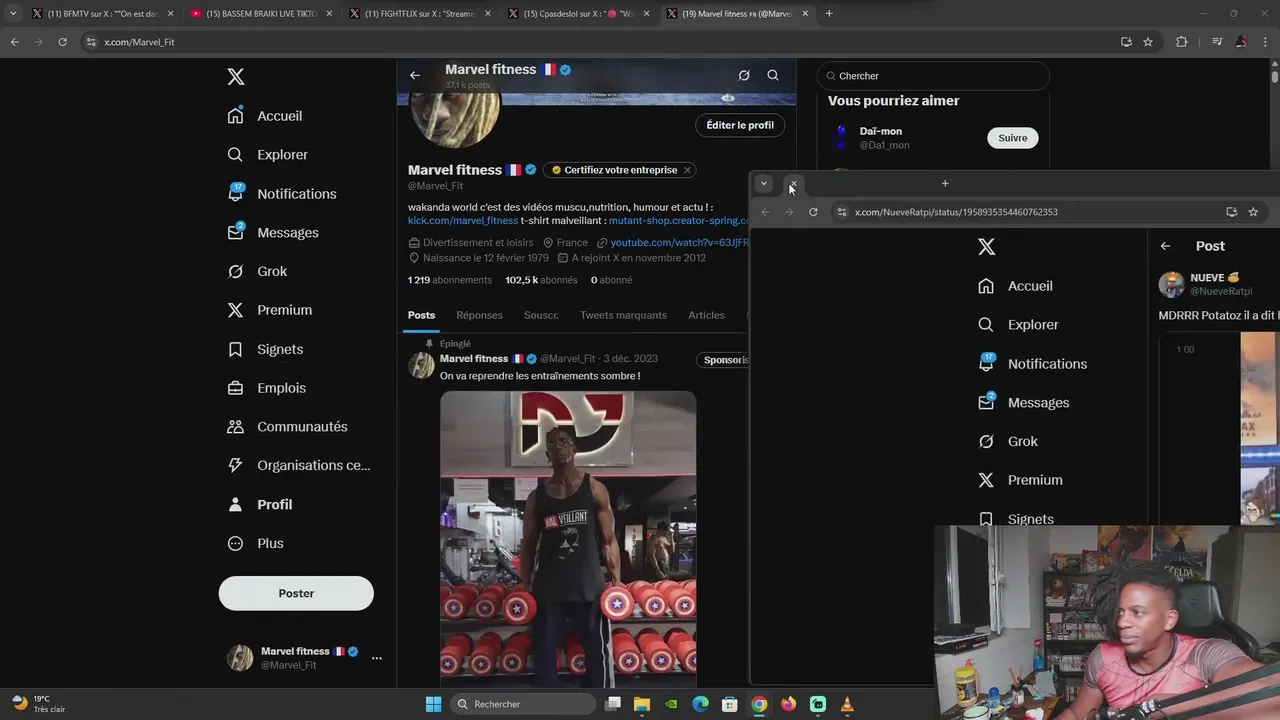Open the kick.com/marvel_fitness link
Screen dimensions: 1280x720
point(463,220)
